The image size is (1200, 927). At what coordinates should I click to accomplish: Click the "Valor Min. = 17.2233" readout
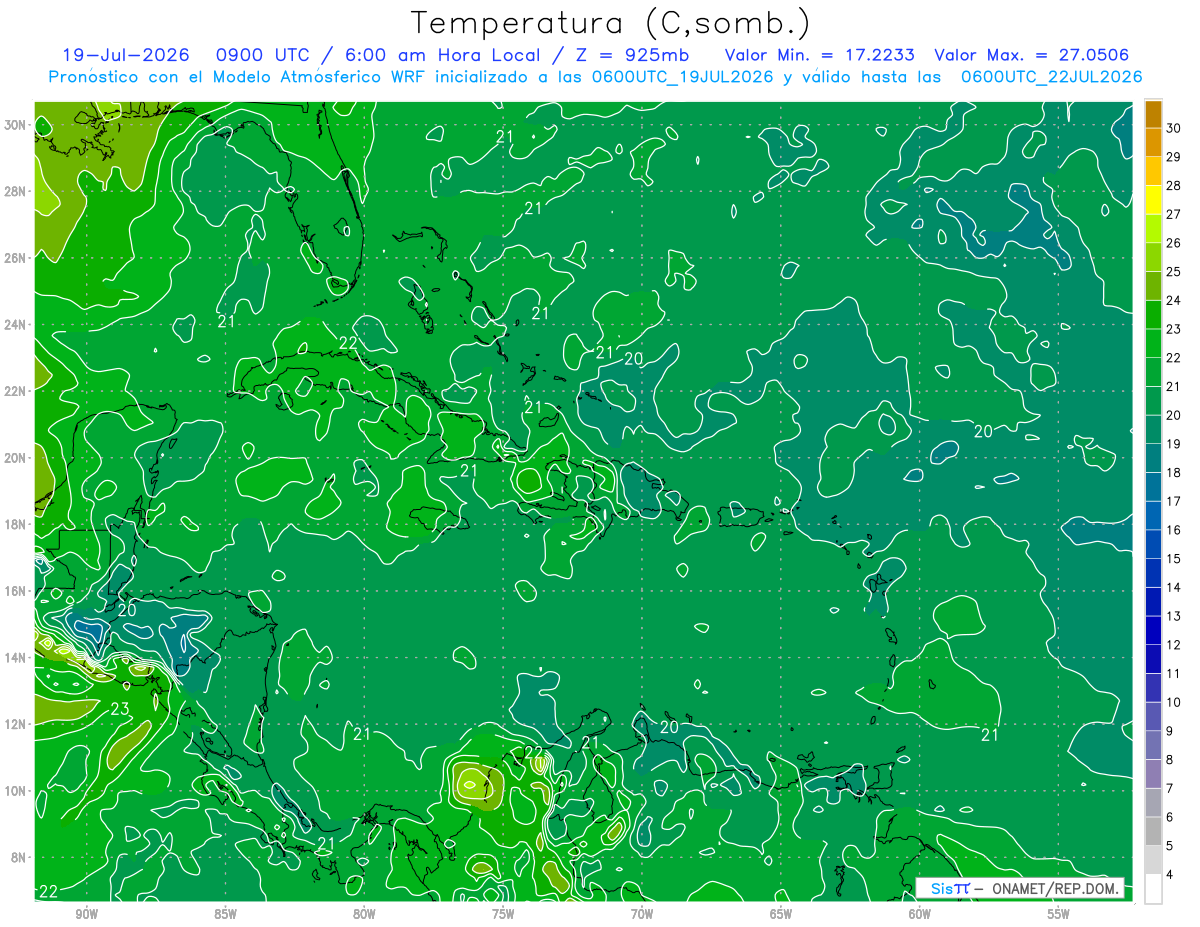tap(819, 55)
